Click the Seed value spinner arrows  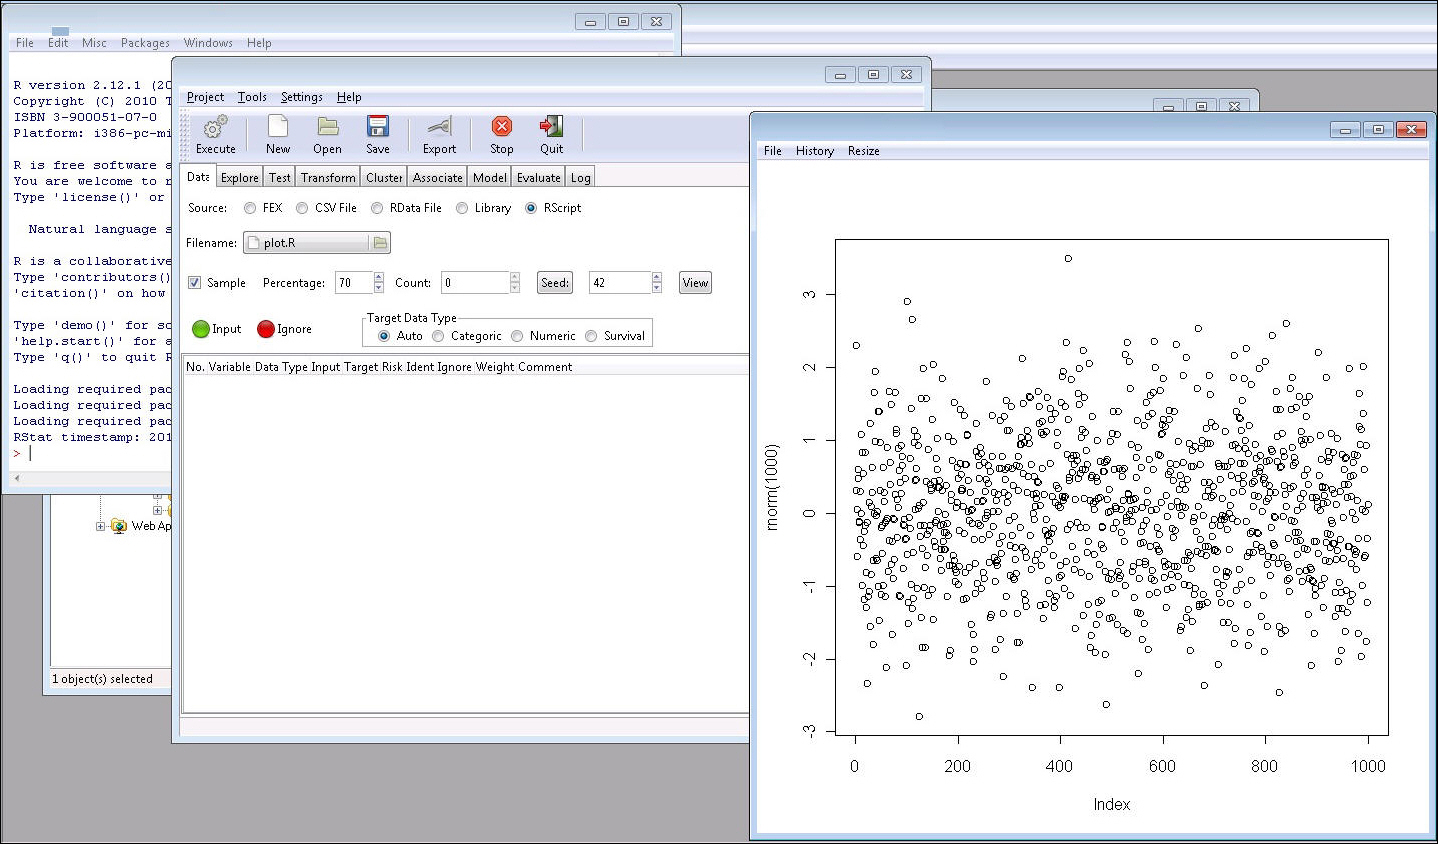pyautogui.click(x=657, y=283)
